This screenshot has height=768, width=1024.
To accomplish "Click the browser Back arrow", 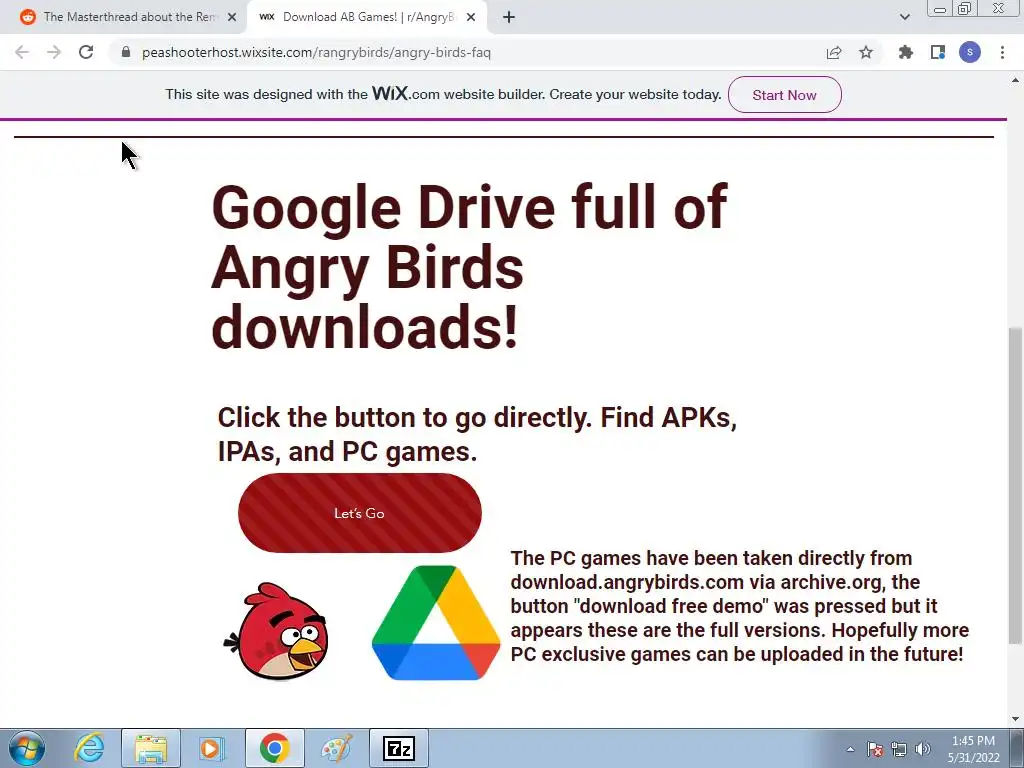I will pos(22,52).
